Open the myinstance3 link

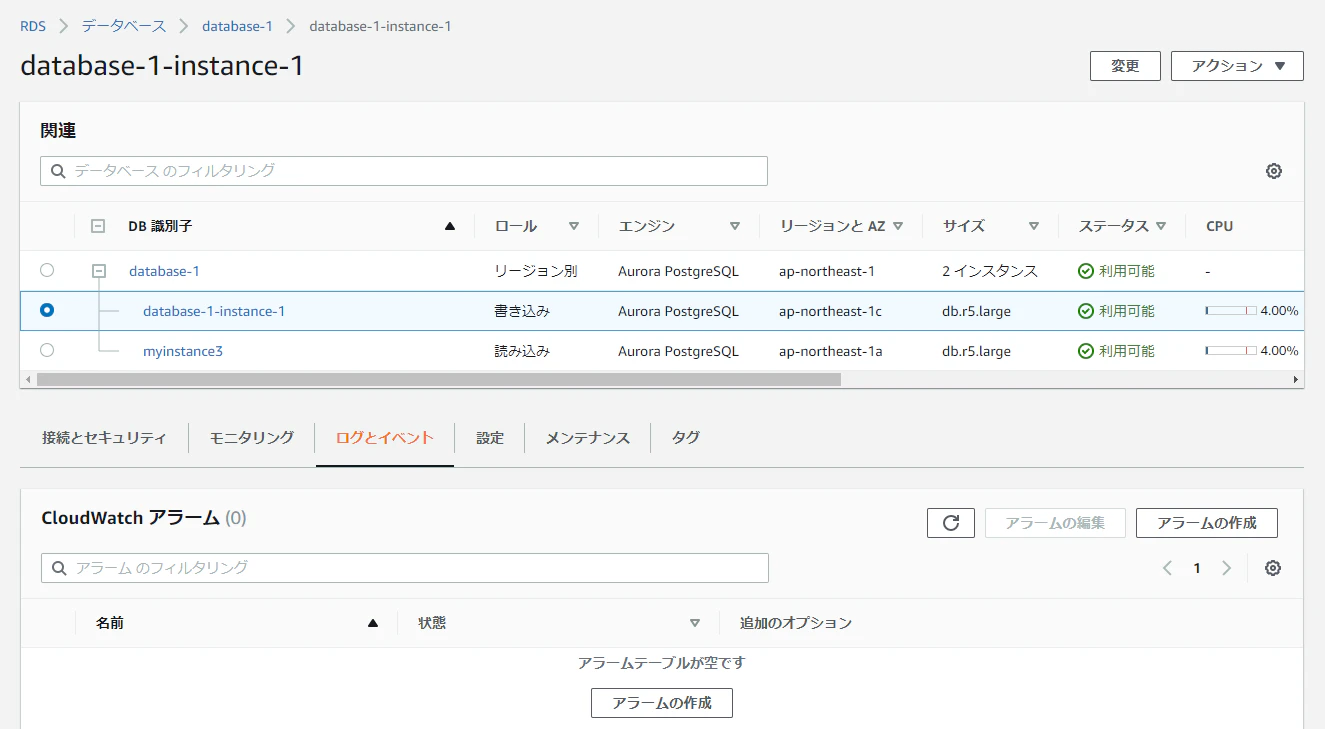click(183, 351)
